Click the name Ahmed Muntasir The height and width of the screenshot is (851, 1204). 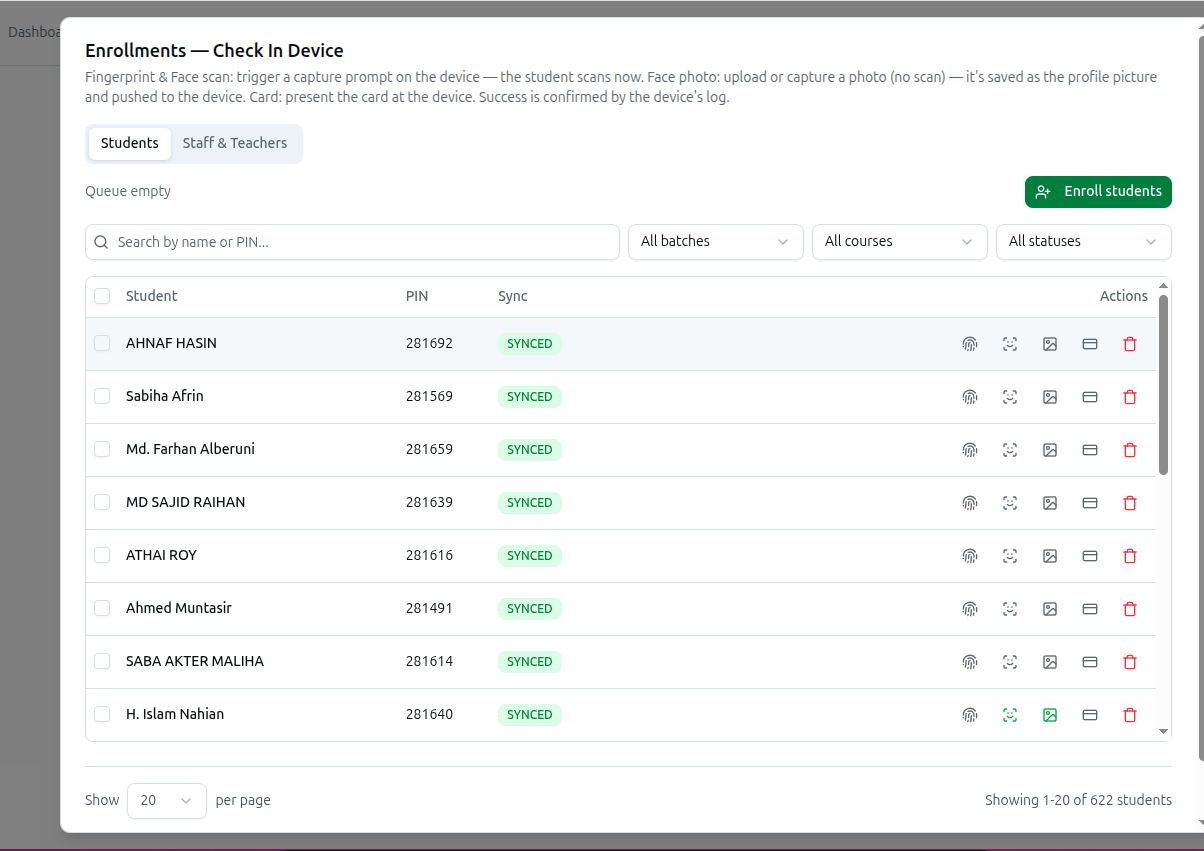pos(179,608)
